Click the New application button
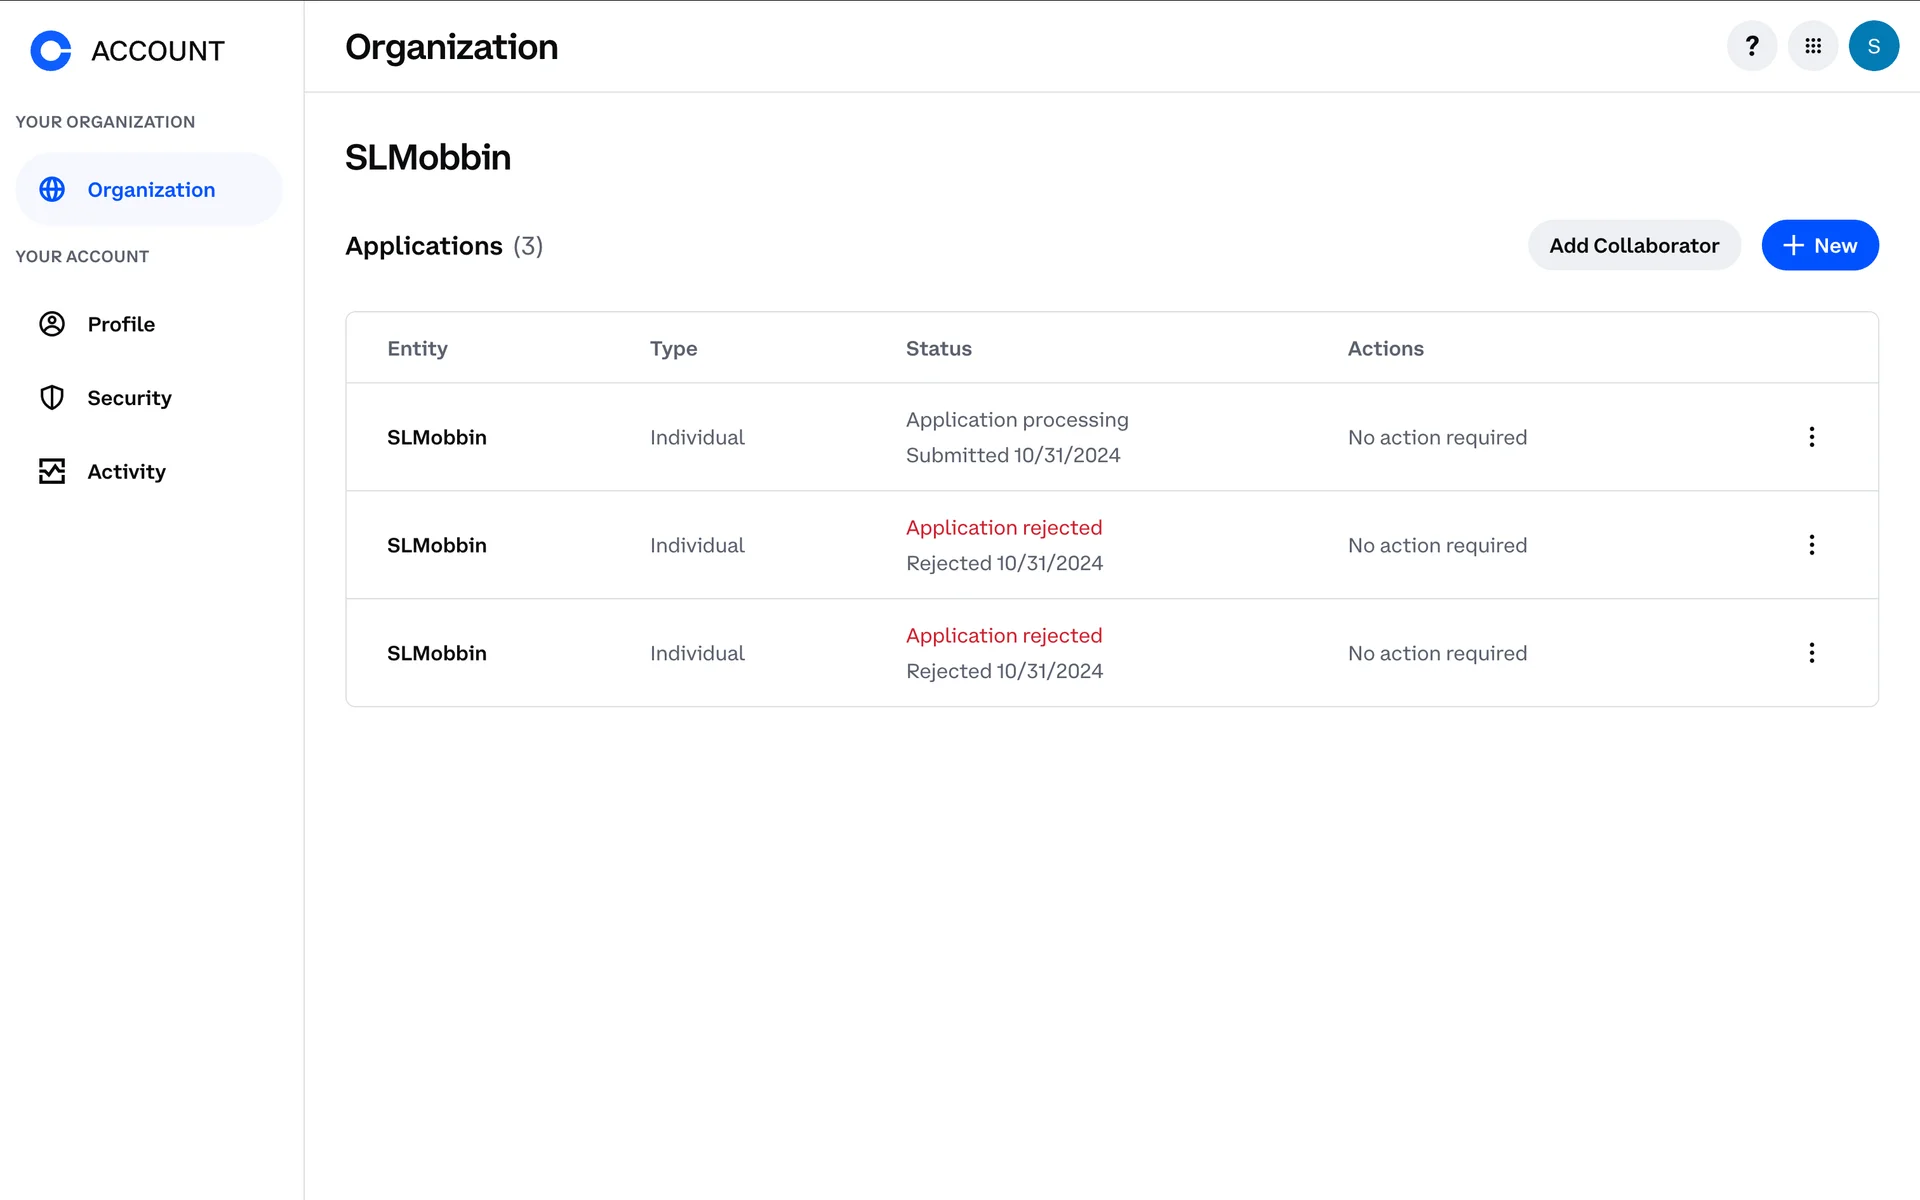Screen dimensions: 1920x1200 coord(1819,245)
